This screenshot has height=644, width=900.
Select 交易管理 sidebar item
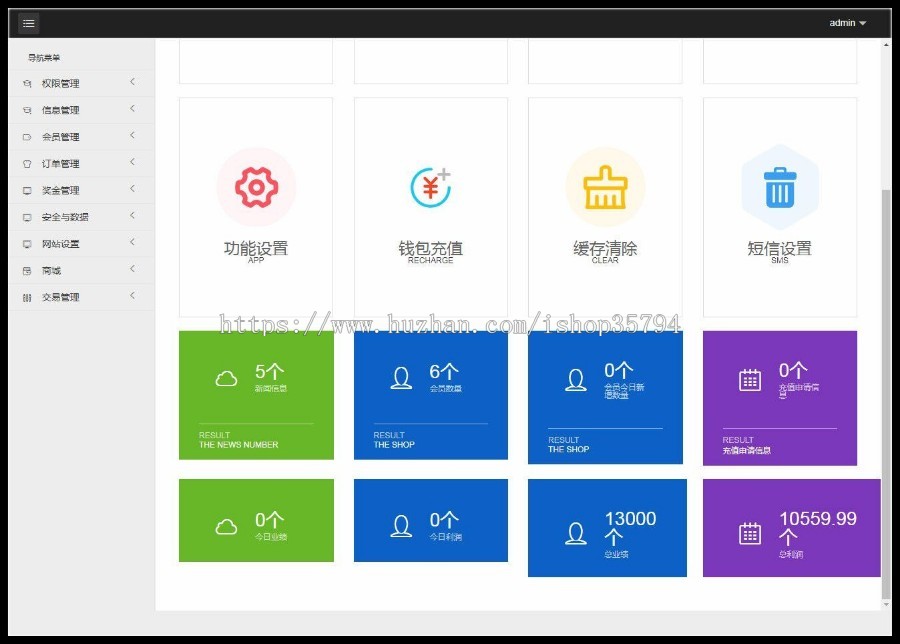[81, 297]
